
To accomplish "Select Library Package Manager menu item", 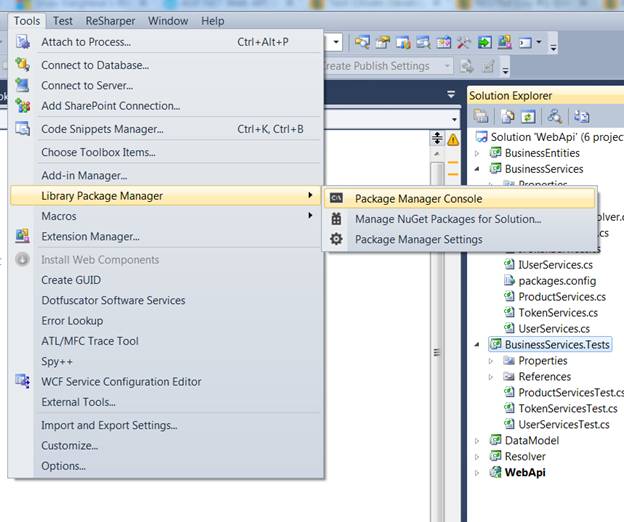I will 165,196.
